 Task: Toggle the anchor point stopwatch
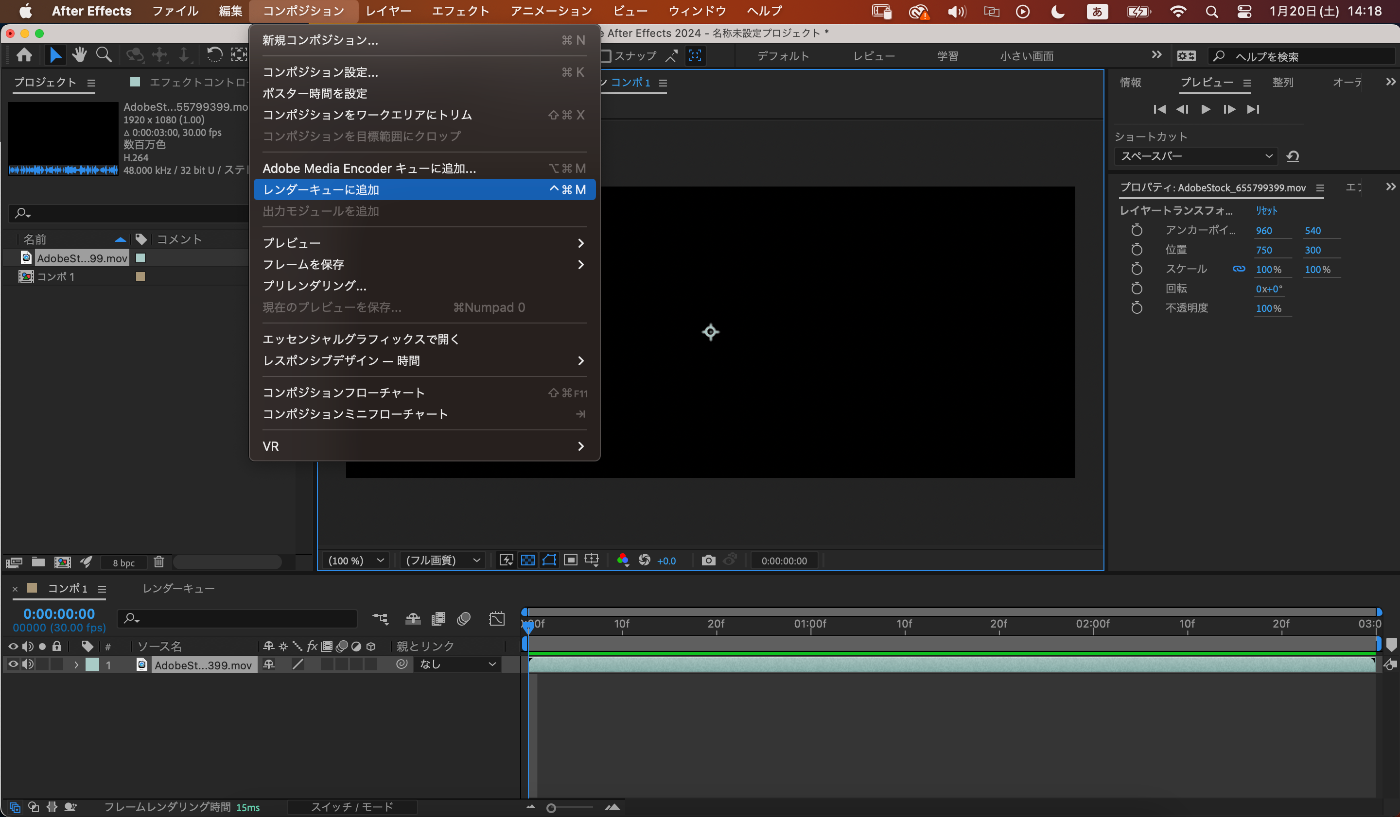click(x=1136, y=231)
